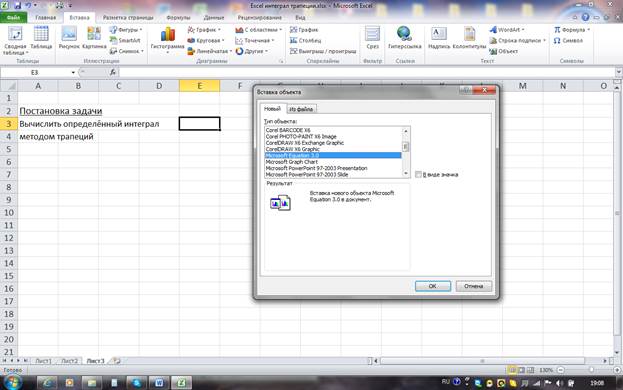Enable the 'В виде значка' checkbox
The height and width of the screenshot is (390, 623).
point(418,174)
